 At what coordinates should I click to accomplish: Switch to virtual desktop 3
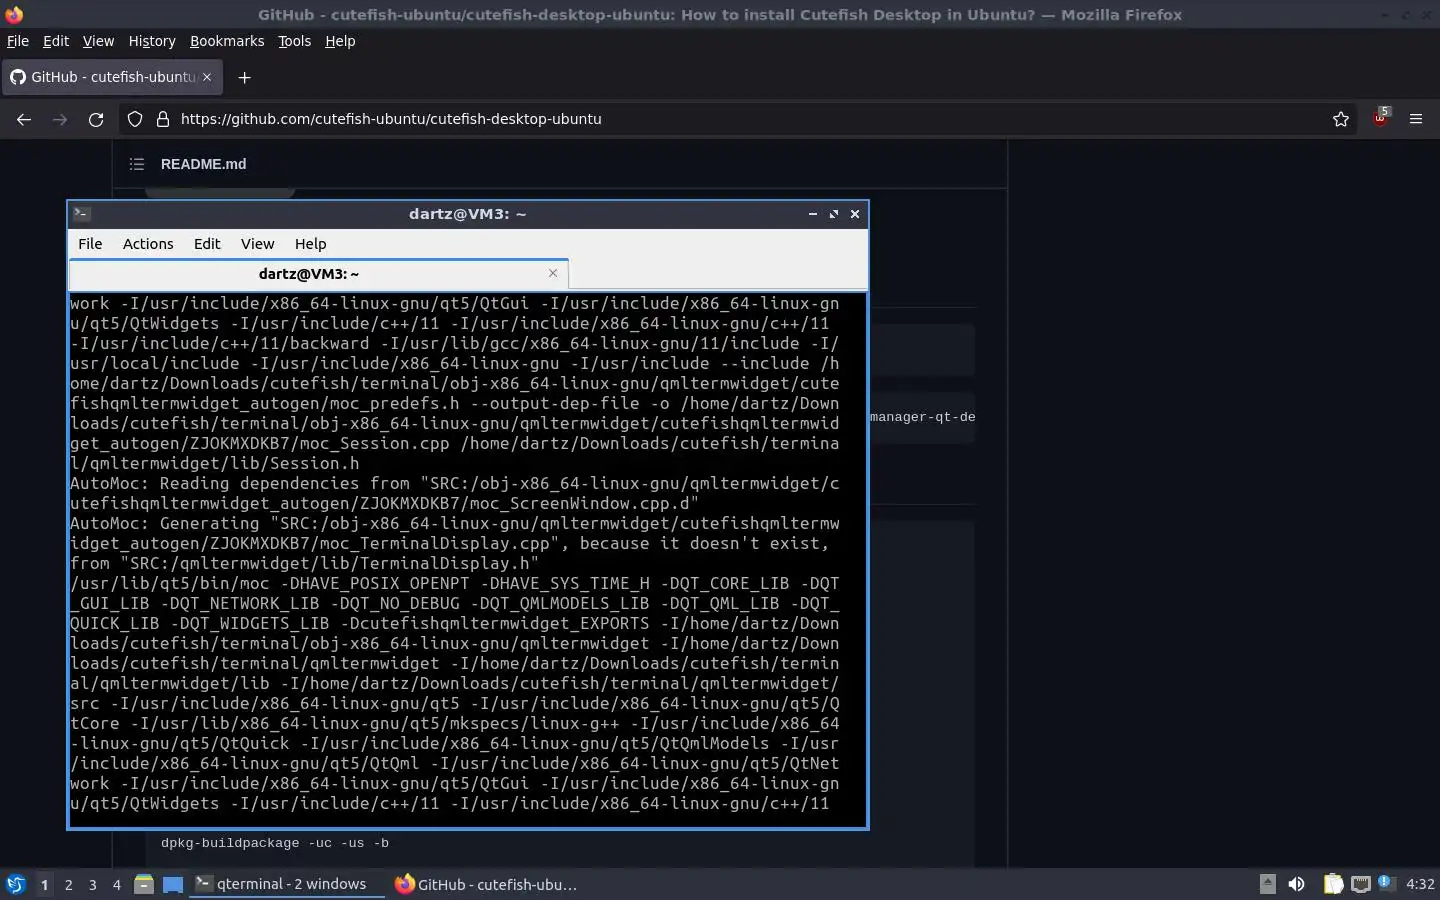click(x=92, y=884)
